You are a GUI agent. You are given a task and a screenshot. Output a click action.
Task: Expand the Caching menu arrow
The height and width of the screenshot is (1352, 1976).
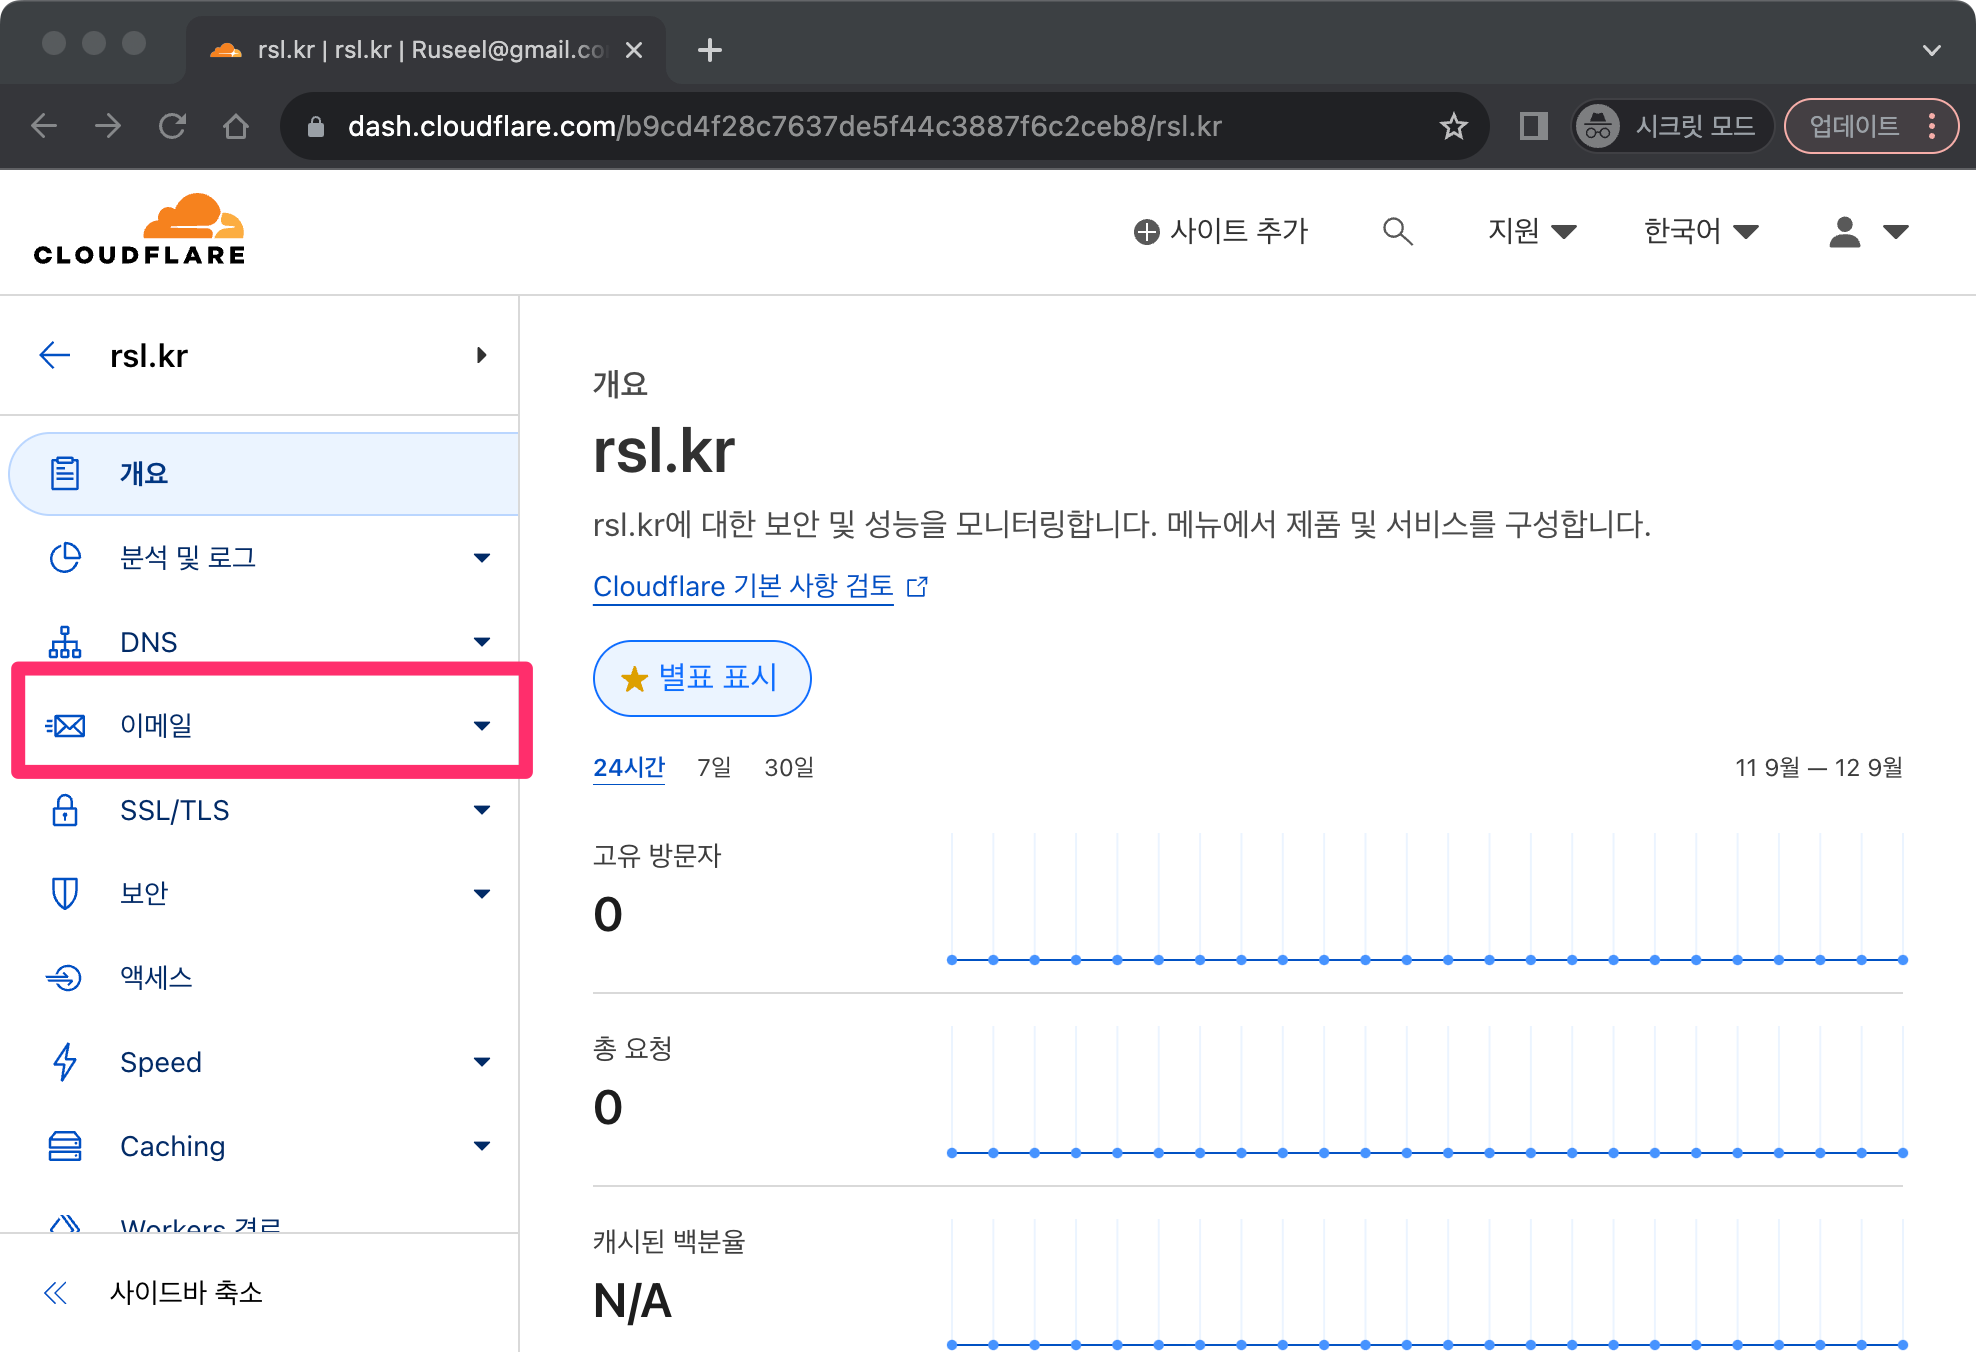[482, 1146]
